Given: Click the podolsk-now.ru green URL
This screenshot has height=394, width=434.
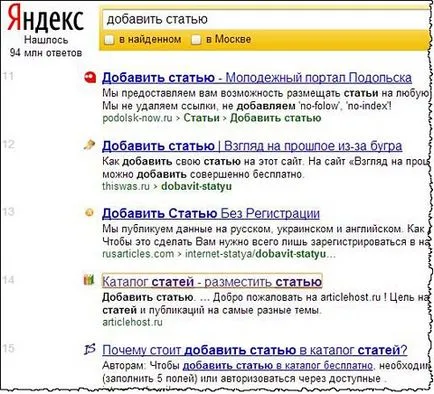Looking at the screenshot, I should tap(137, 118).
